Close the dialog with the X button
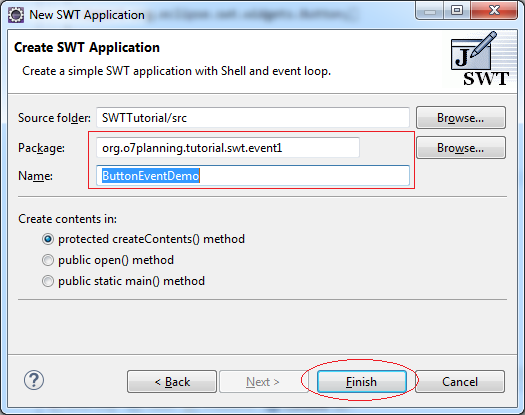Screen dimensions: 525x415 coord(494,11)
